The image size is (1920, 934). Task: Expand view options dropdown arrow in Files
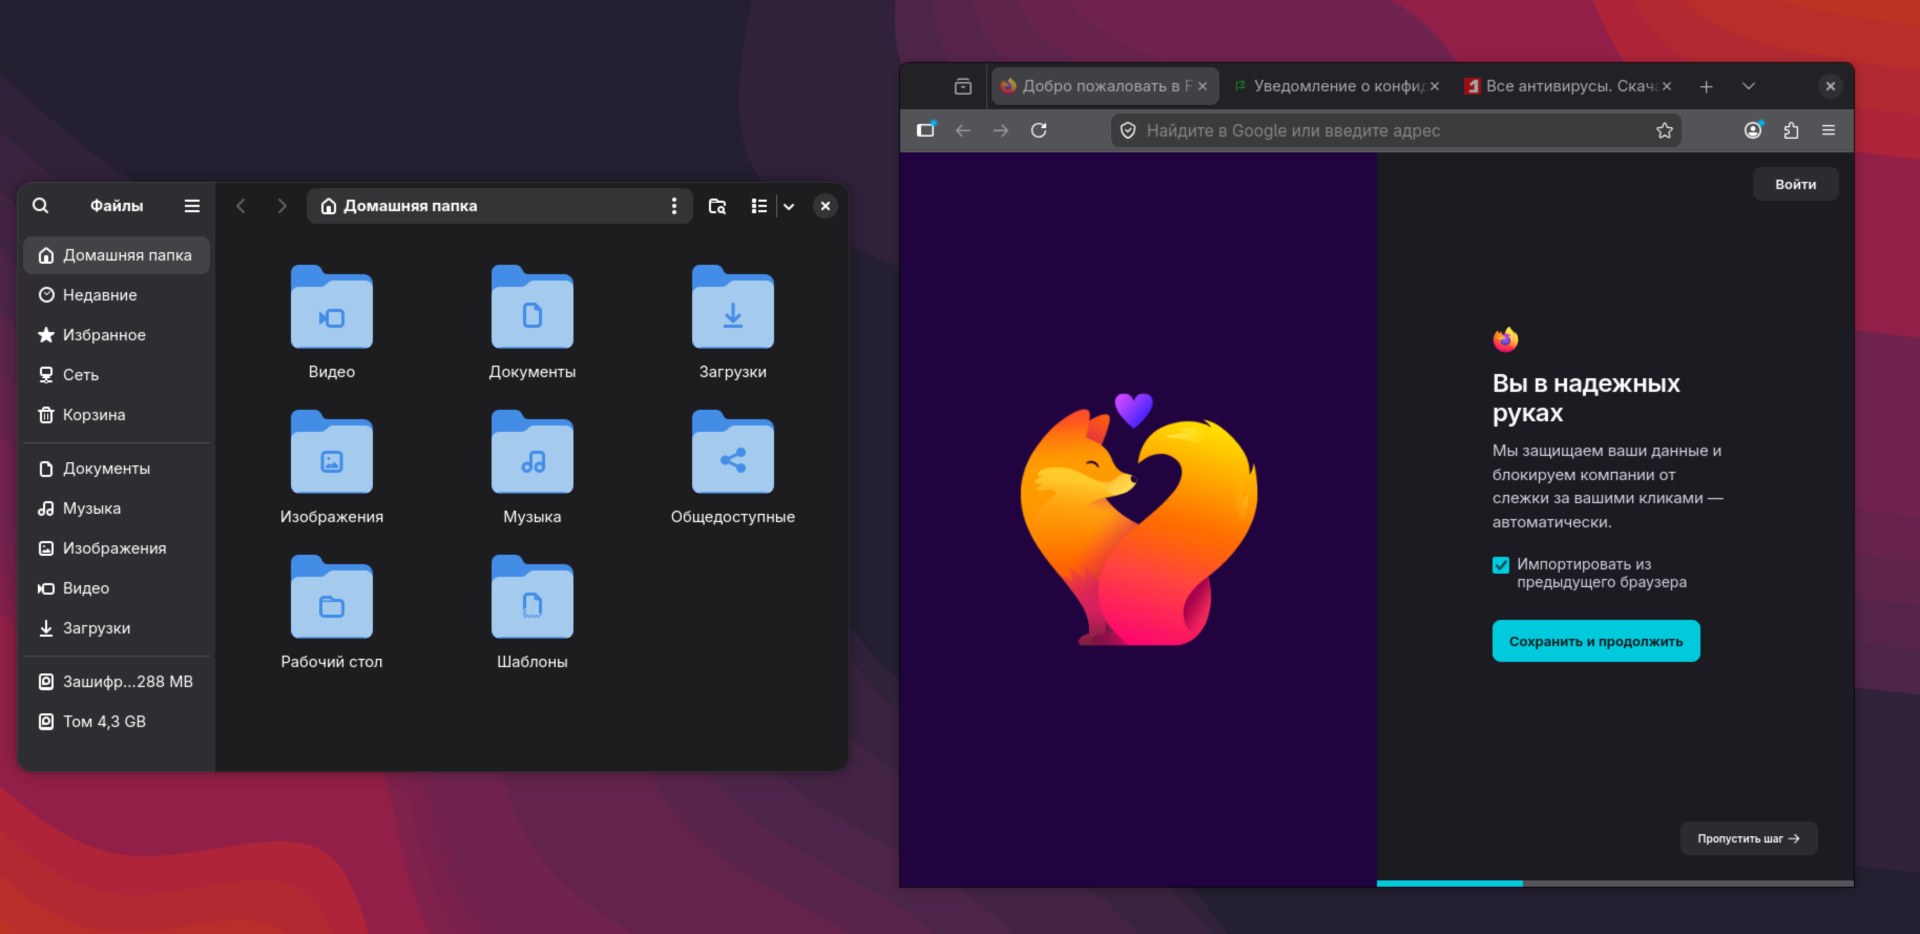click(789, 206)
